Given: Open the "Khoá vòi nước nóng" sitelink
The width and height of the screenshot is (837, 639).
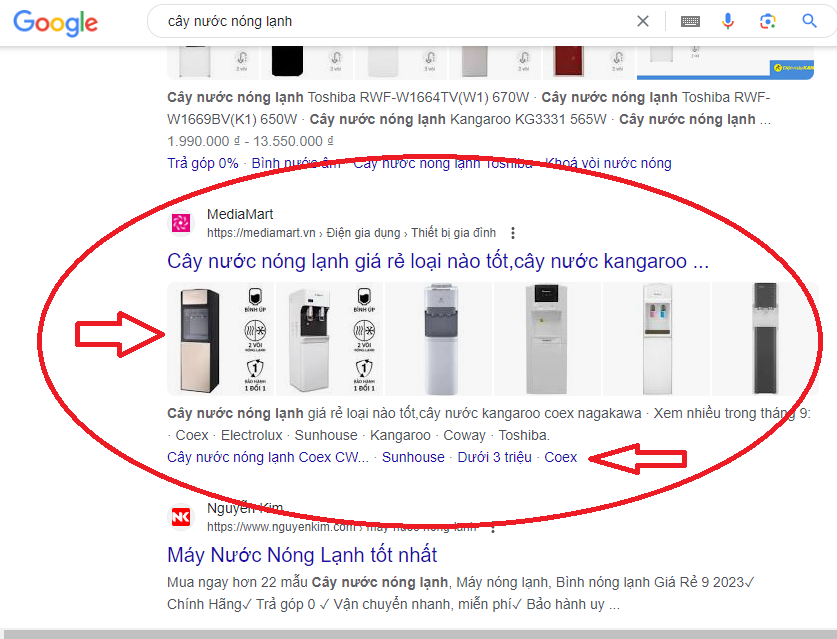Looking at the screenshot, I should coord(609,163).
